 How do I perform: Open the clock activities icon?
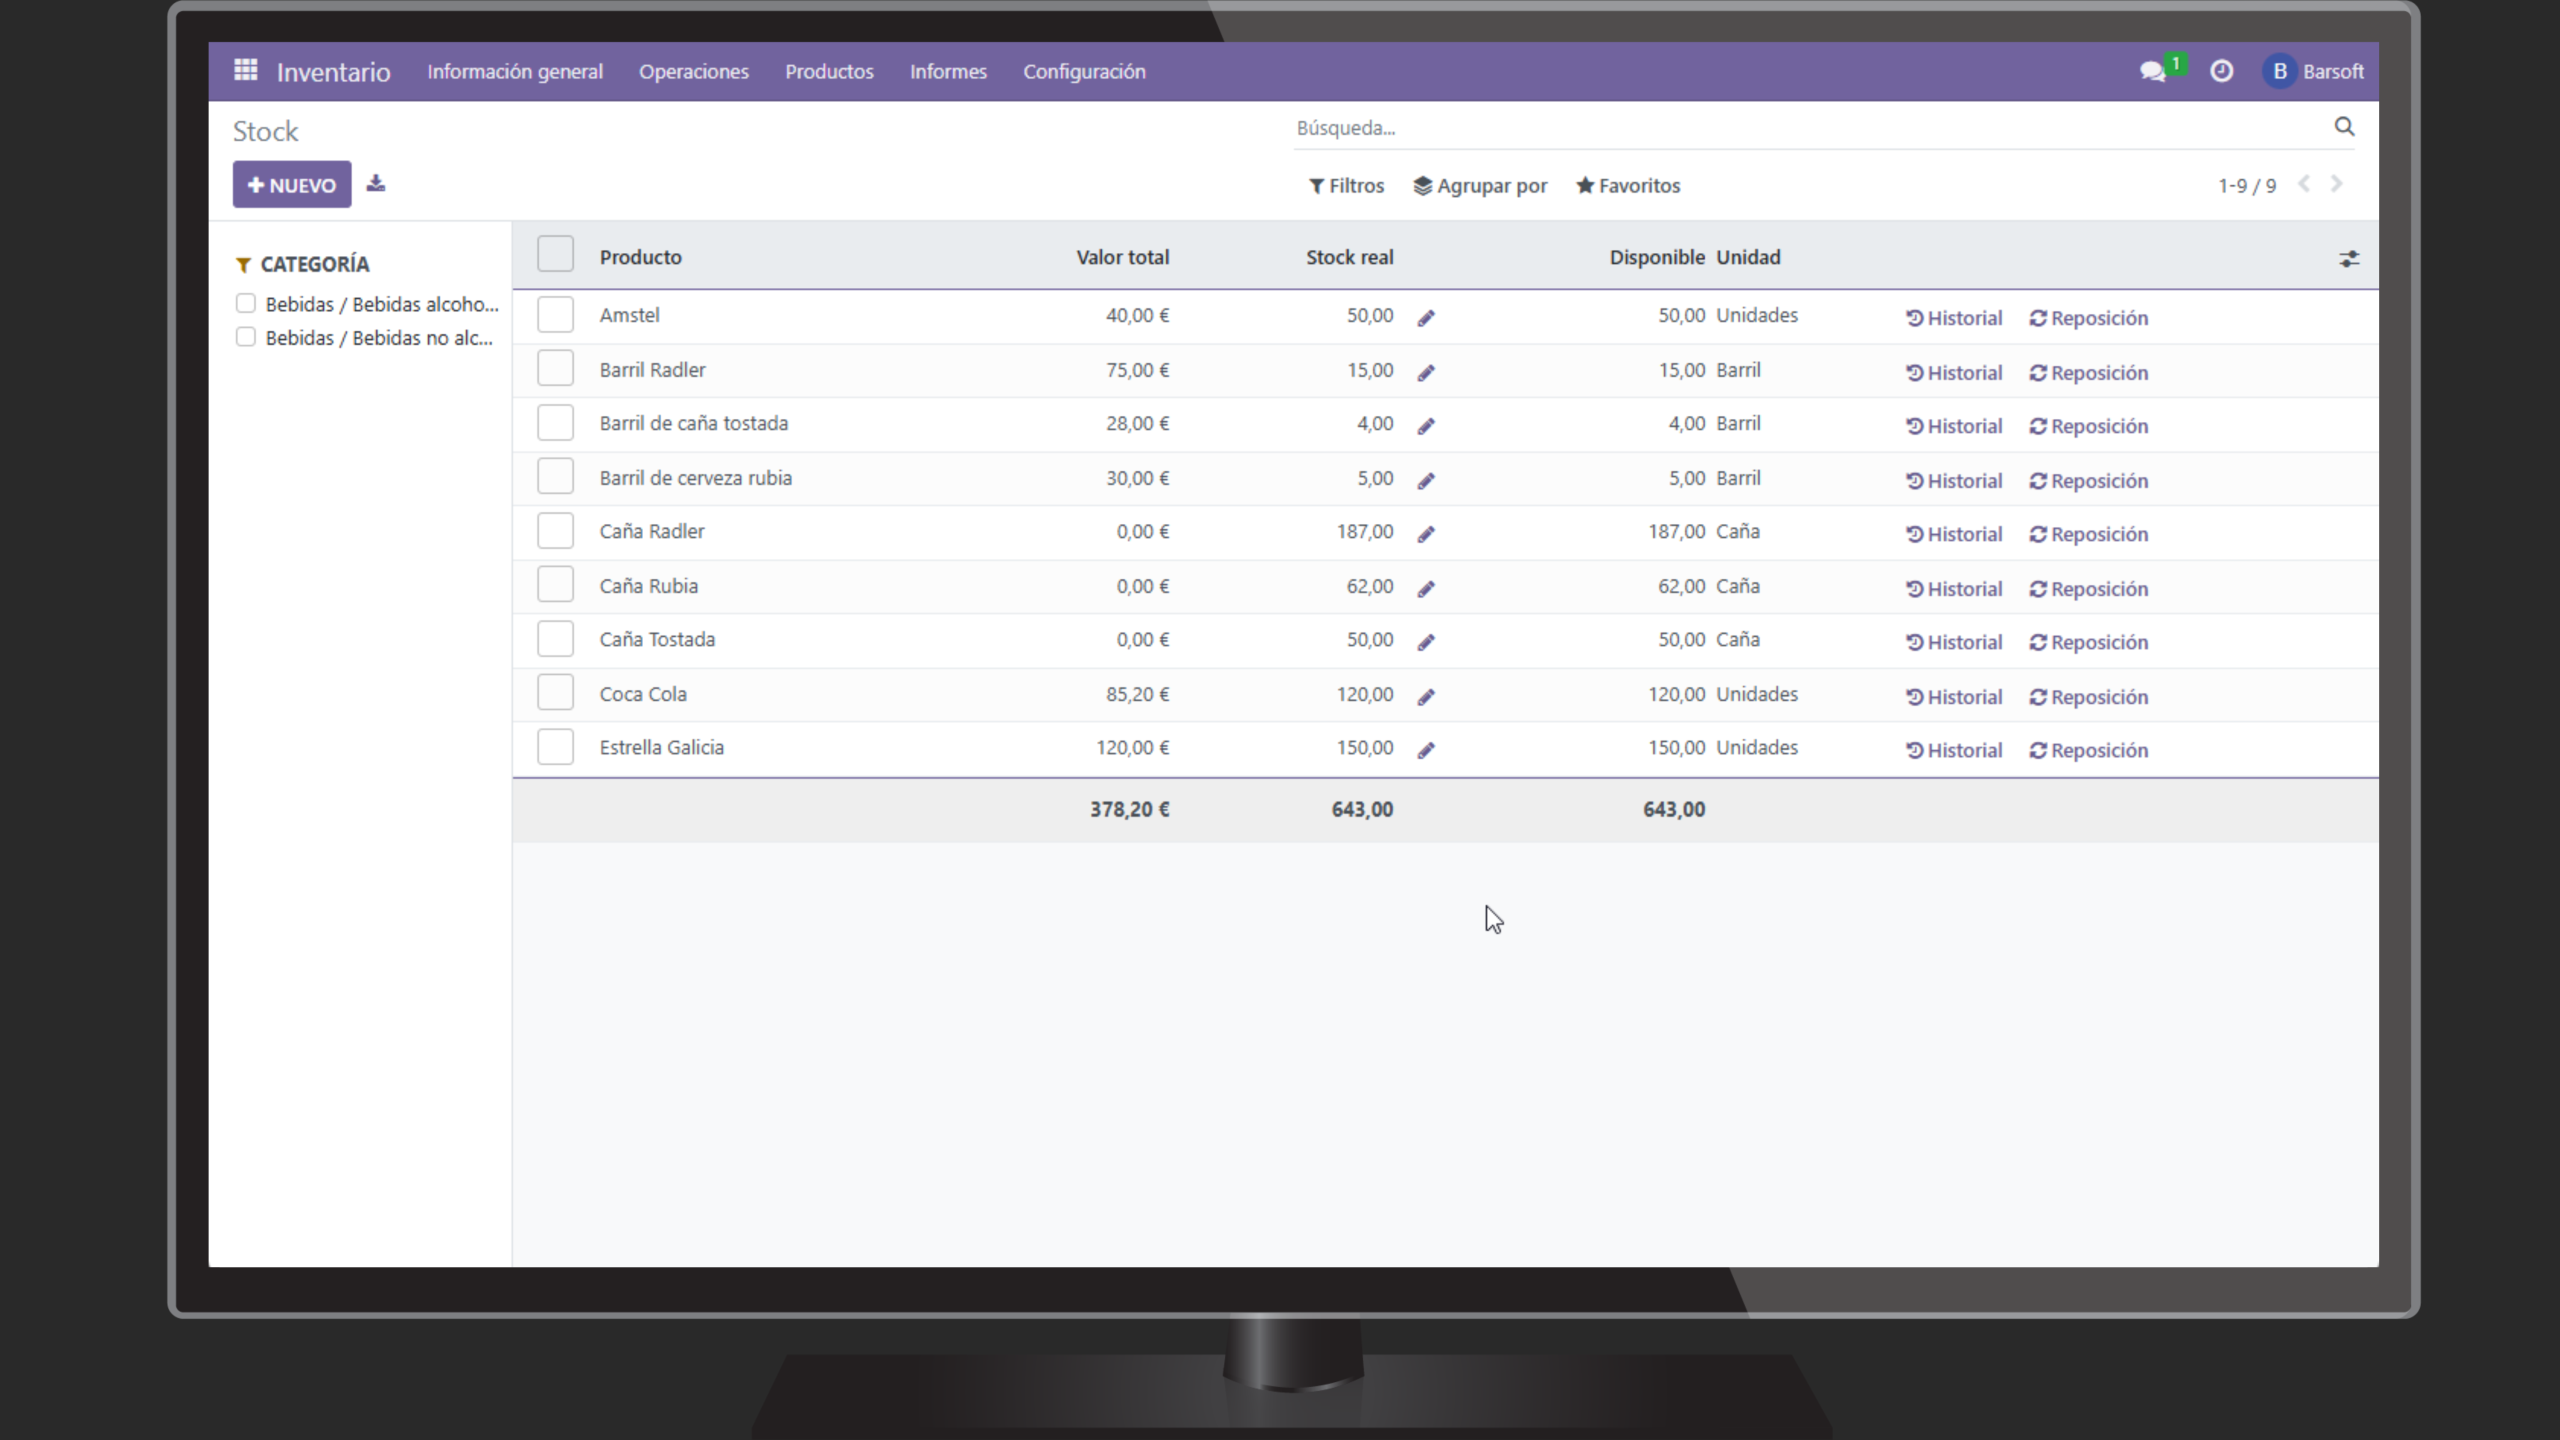2221,71
